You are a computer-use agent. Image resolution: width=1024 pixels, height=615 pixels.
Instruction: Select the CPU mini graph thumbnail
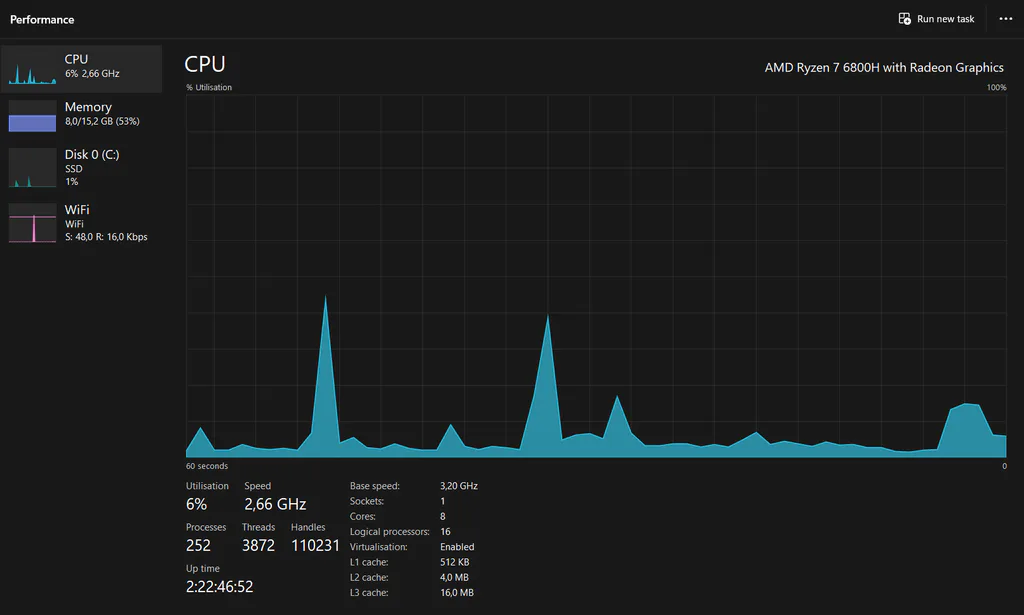tap(32, 69)
